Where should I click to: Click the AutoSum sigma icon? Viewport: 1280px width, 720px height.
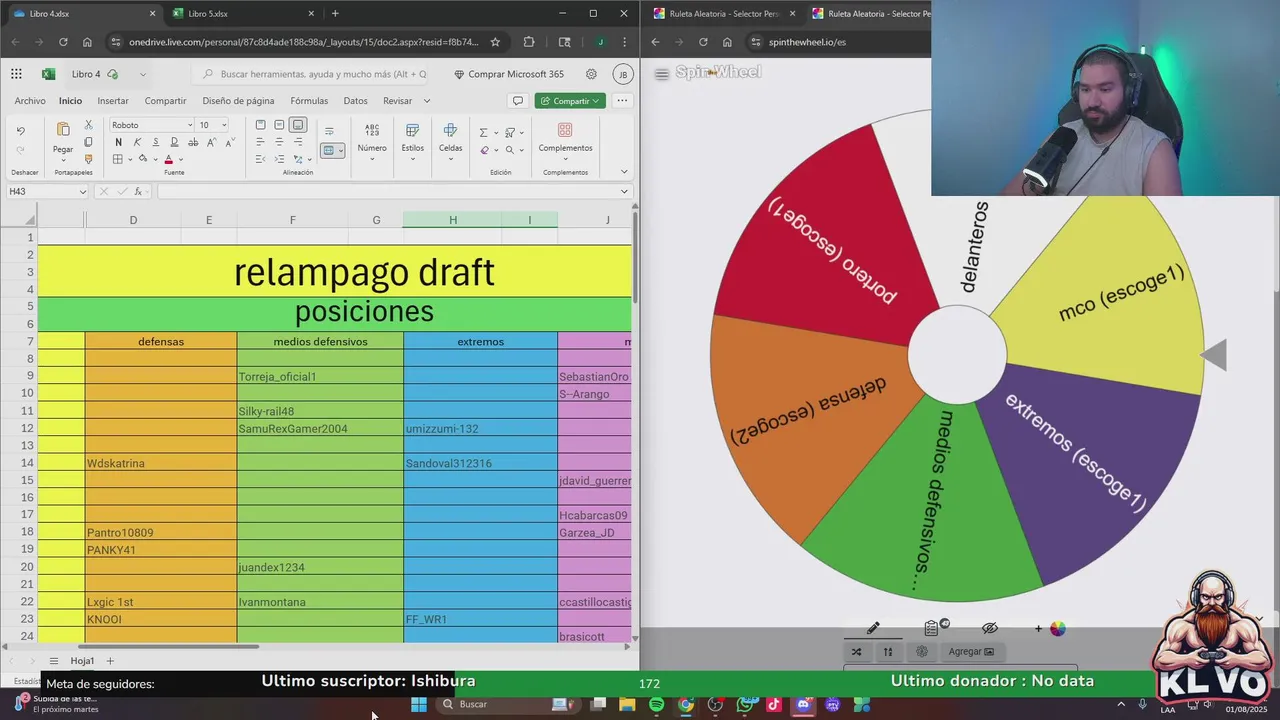[x=483, y=132]
